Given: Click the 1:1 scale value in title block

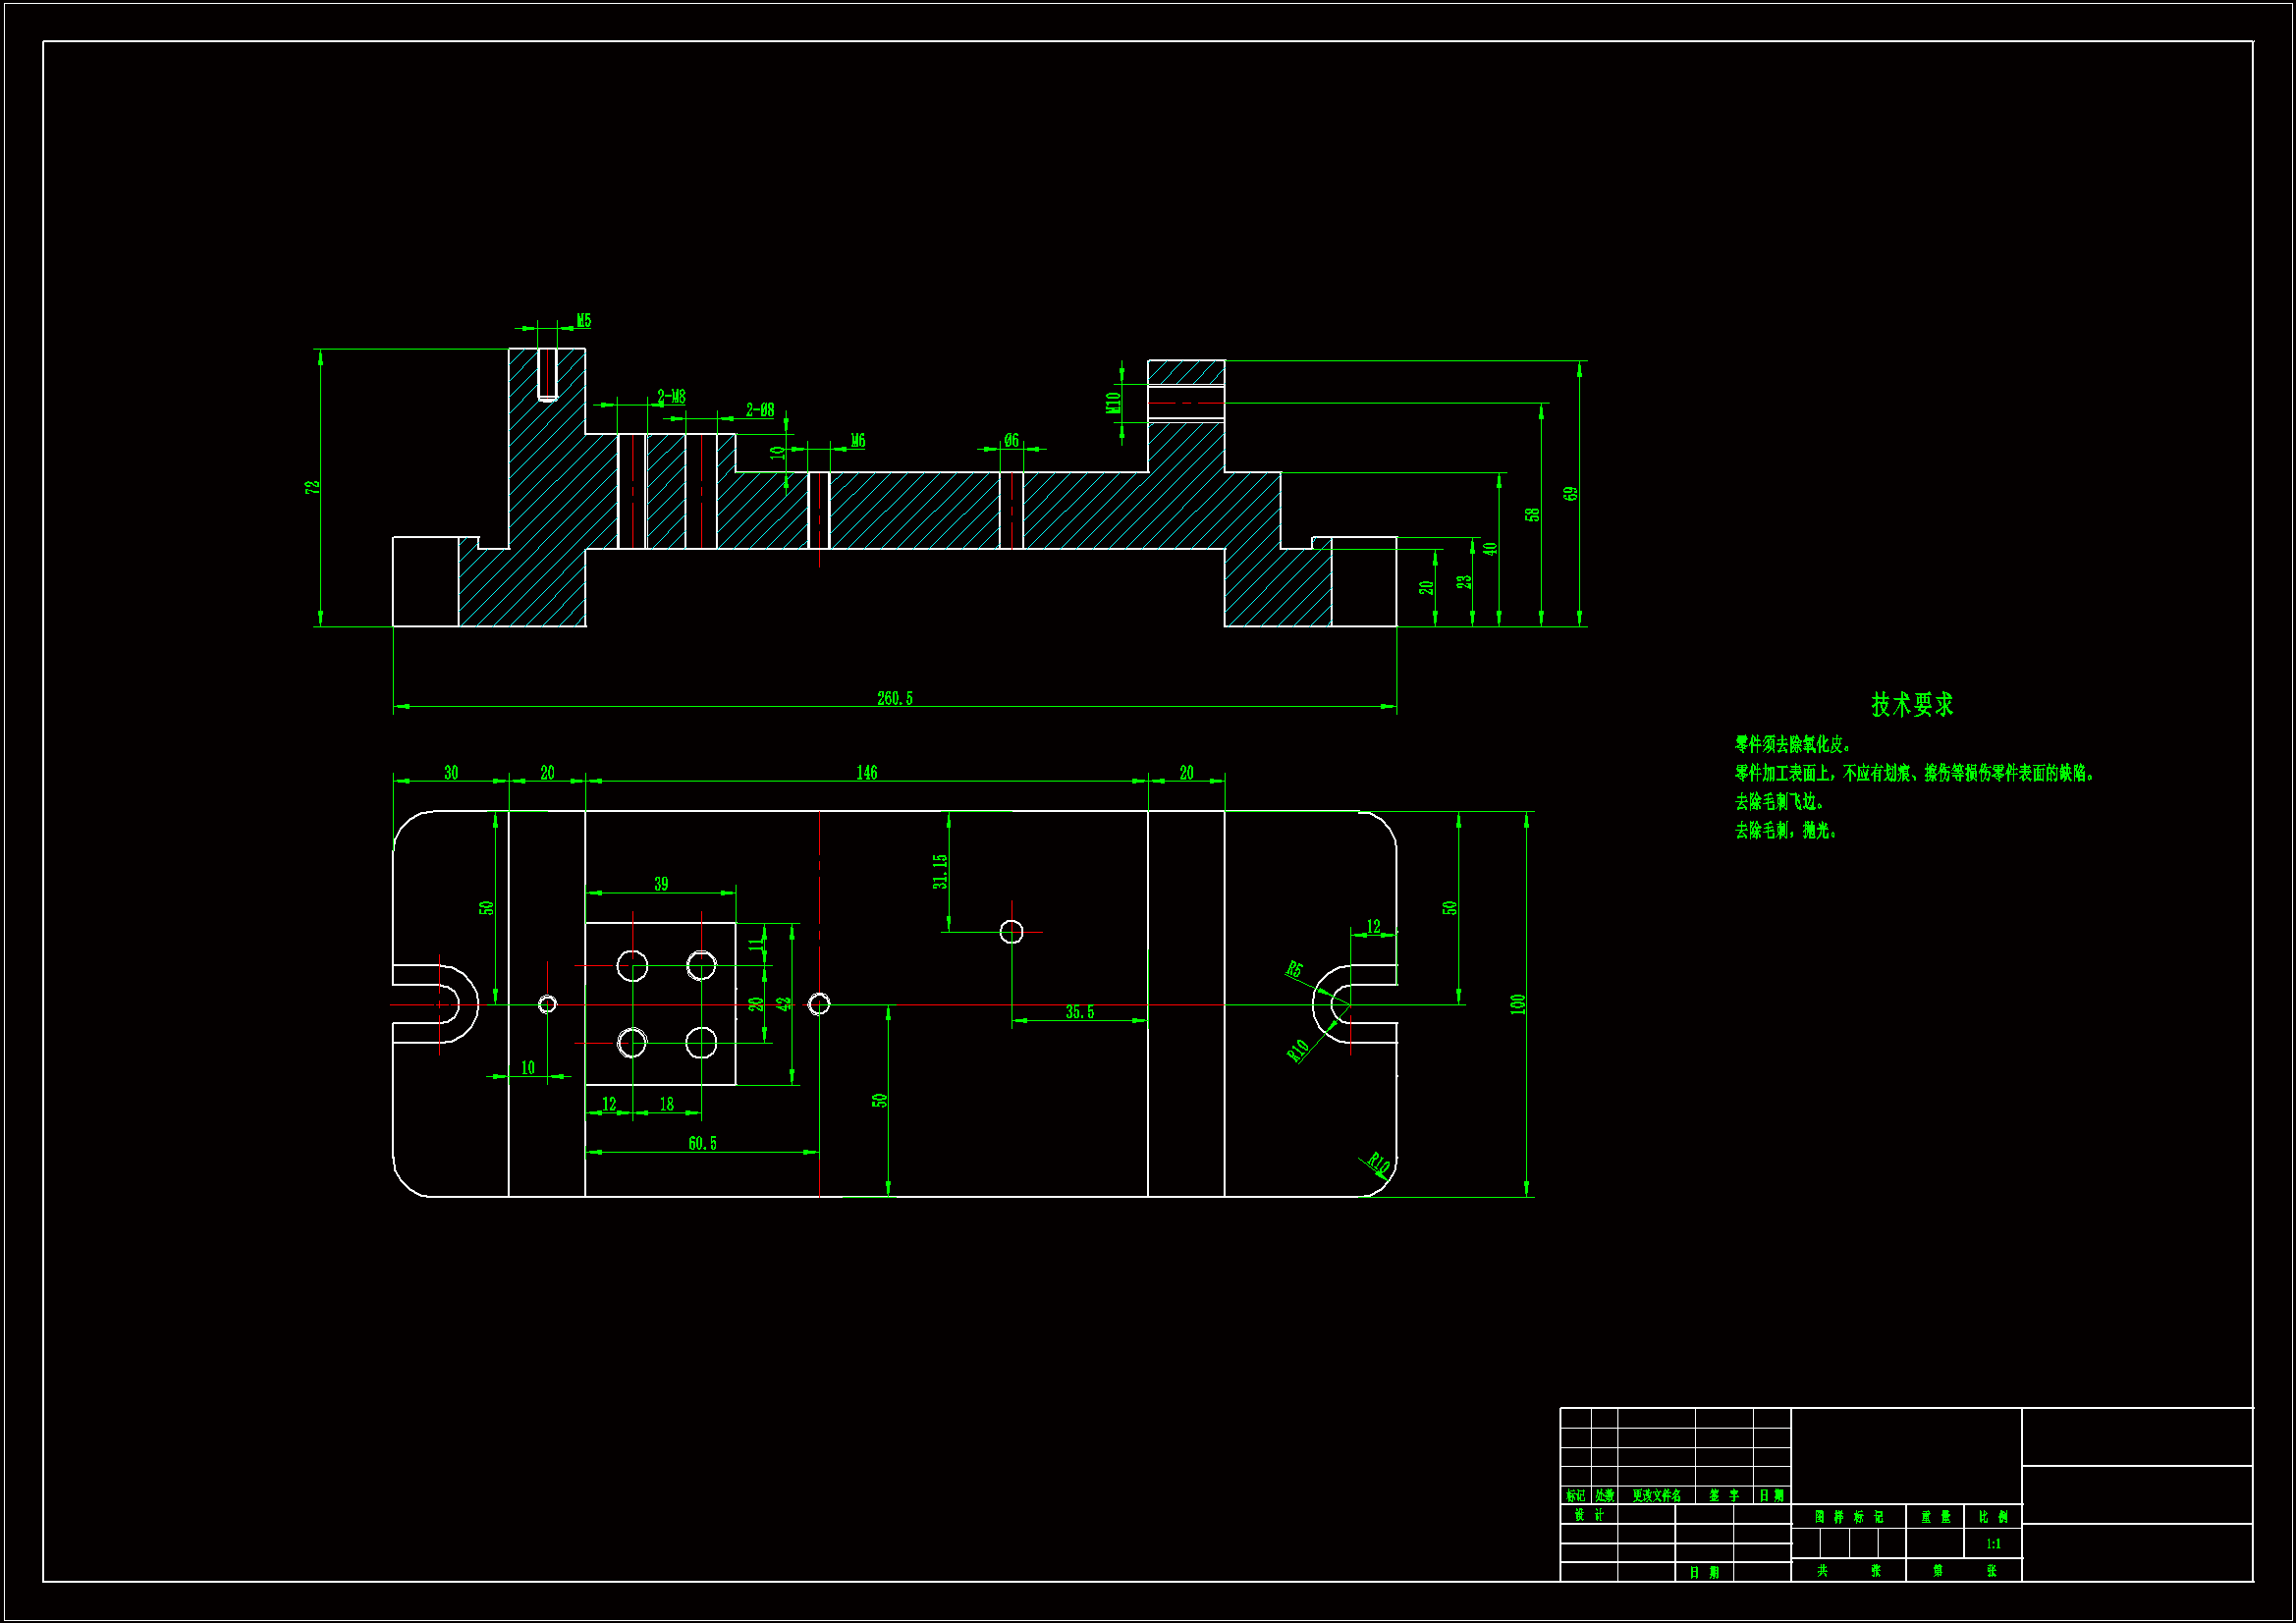Looking at the screenshot, I should click(x=1992, y=1543).
